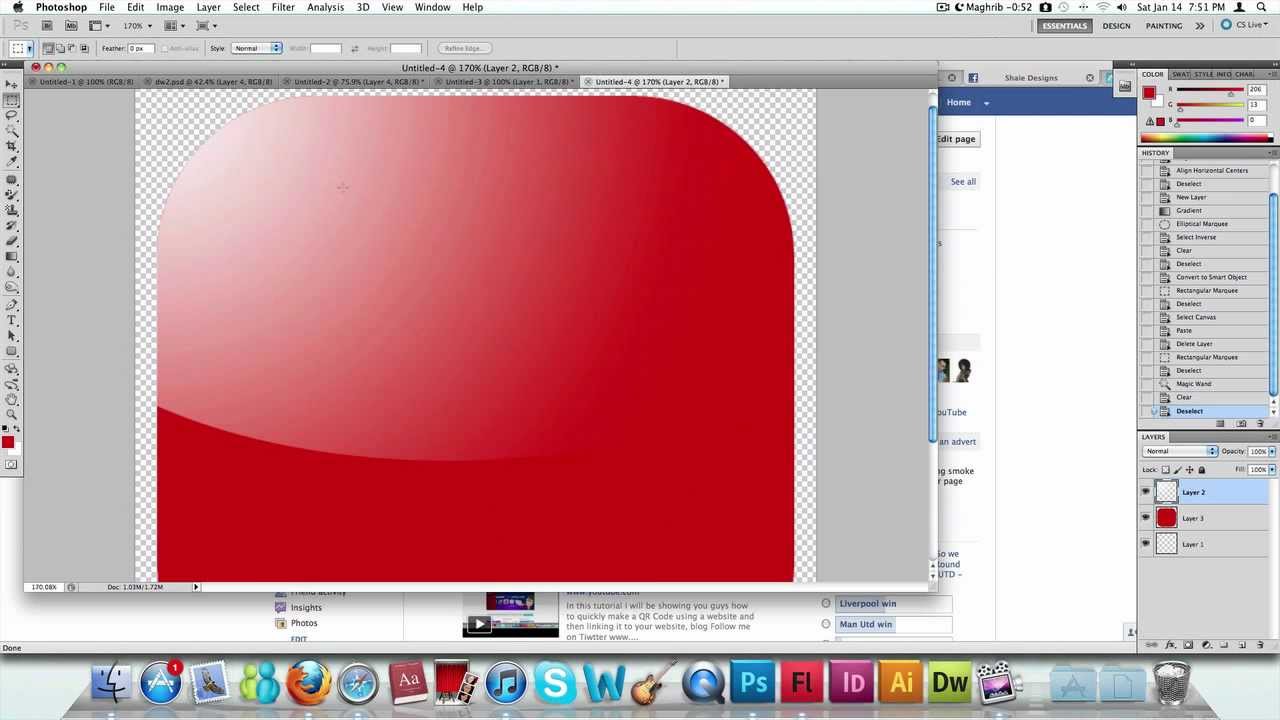Toggle Layer 1 visibility eye
This screenshot has height=720, width=1280.
pyautogui.click(x=1145, y=543)
